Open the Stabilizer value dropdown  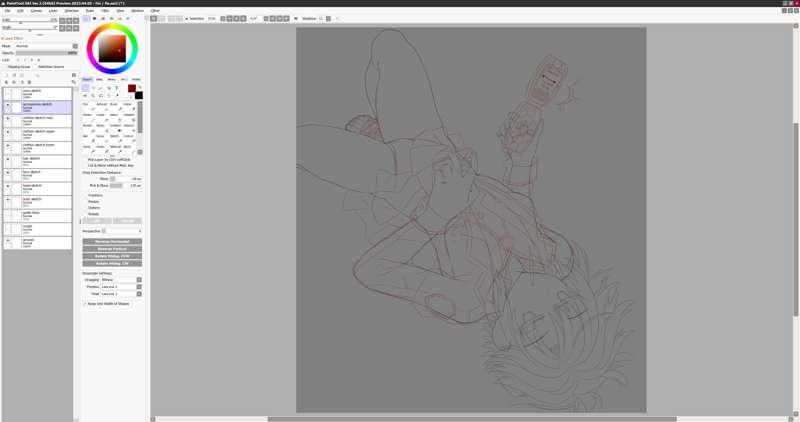[328, 18]
